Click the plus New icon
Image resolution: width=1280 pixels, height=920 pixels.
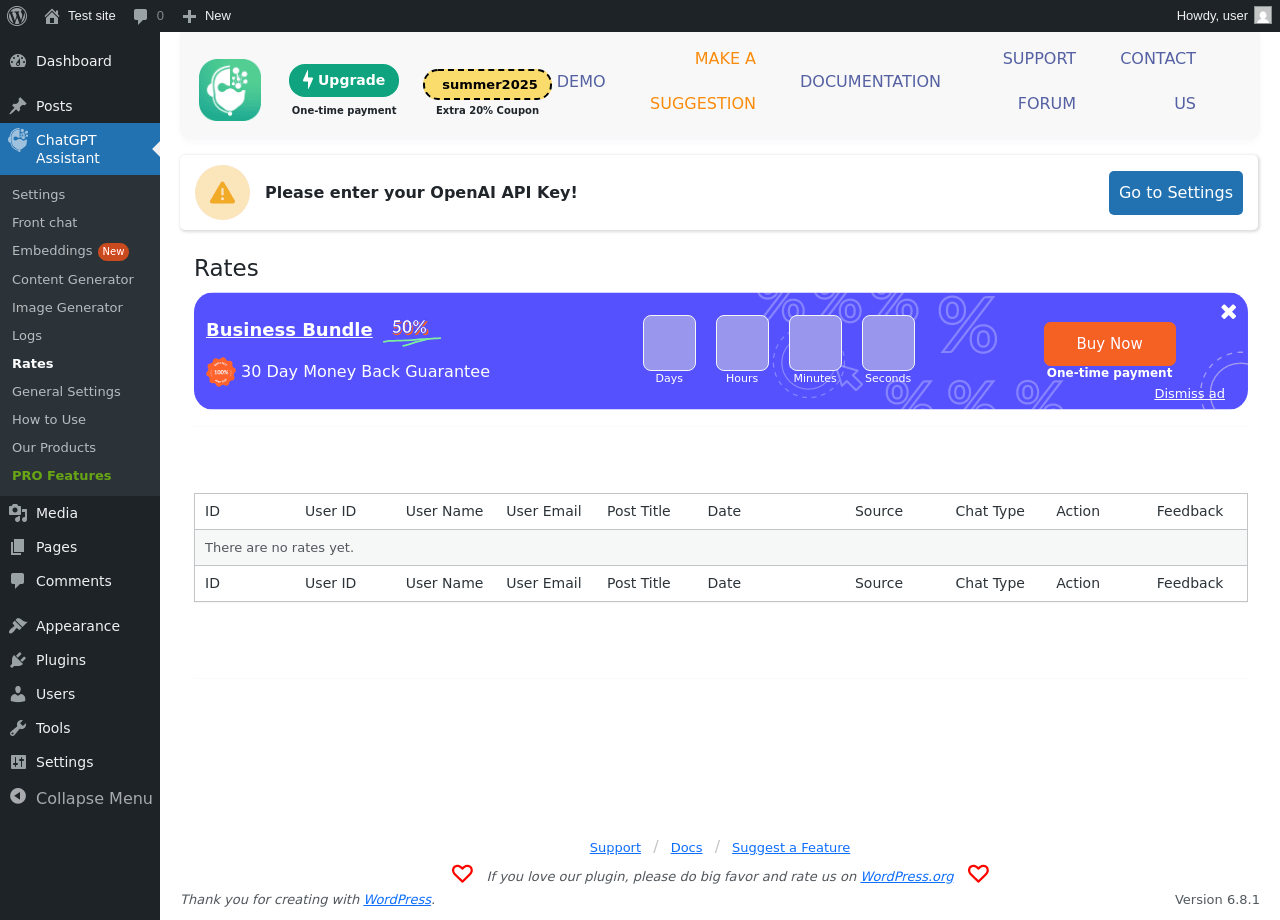click(x=189, y=16)
